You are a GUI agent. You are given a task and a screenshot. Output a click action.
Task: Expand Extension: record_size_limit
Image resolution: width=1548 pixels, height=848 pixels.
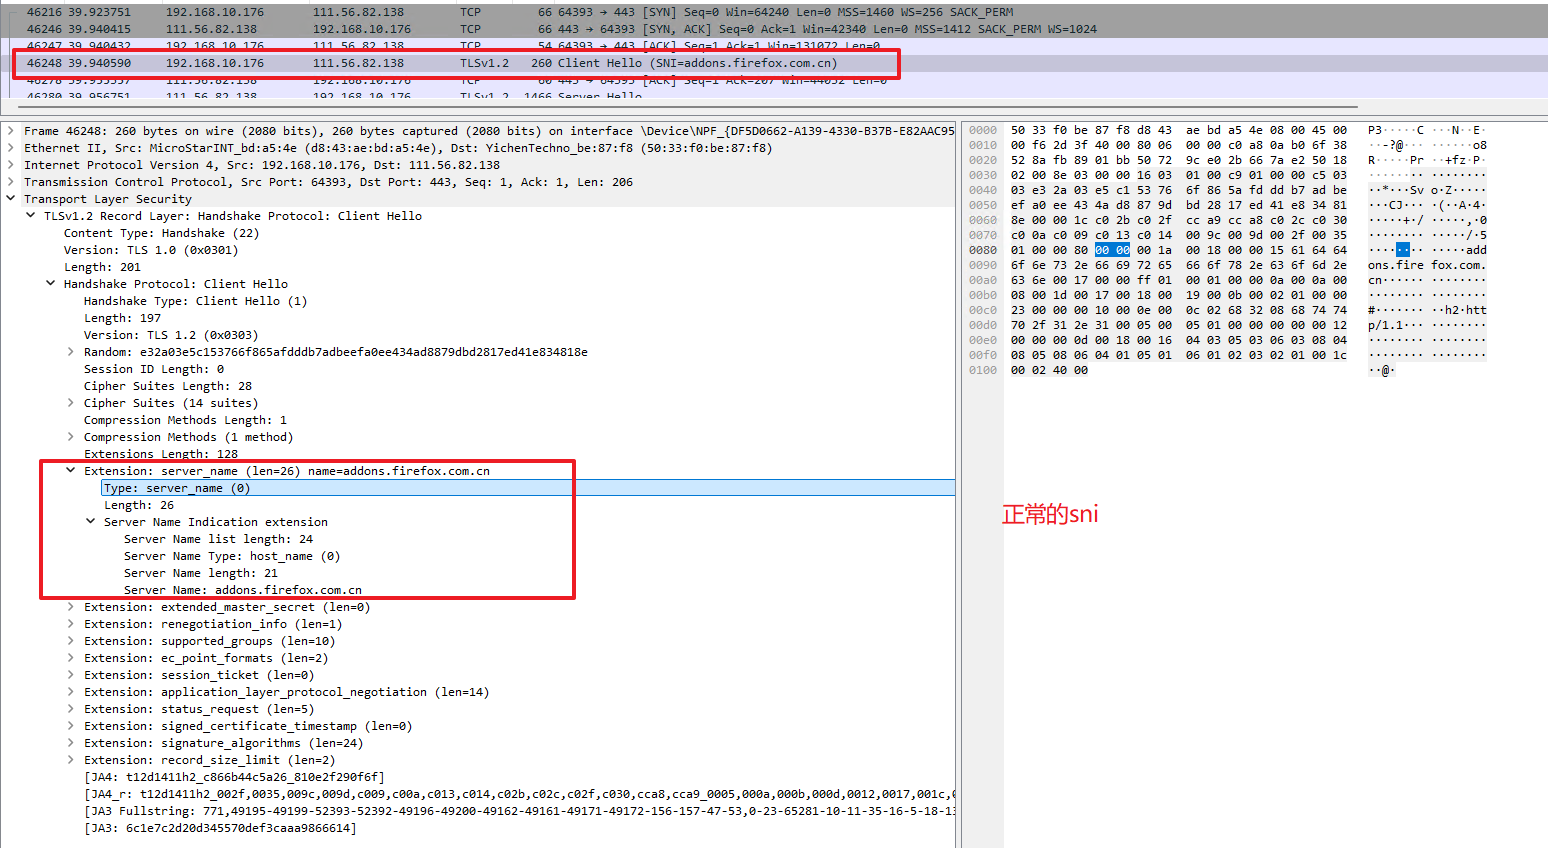[x=71, y=760]
